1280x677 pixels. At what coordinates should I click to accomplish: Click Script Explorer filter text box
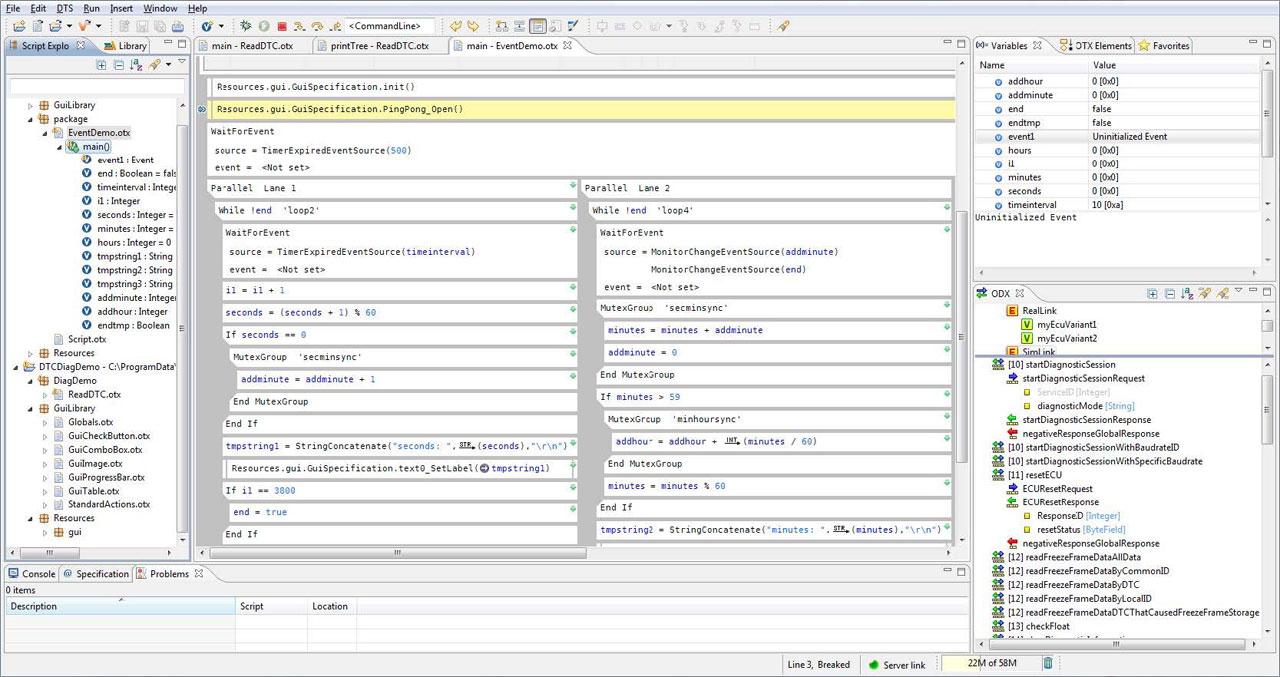coord(97,87)
